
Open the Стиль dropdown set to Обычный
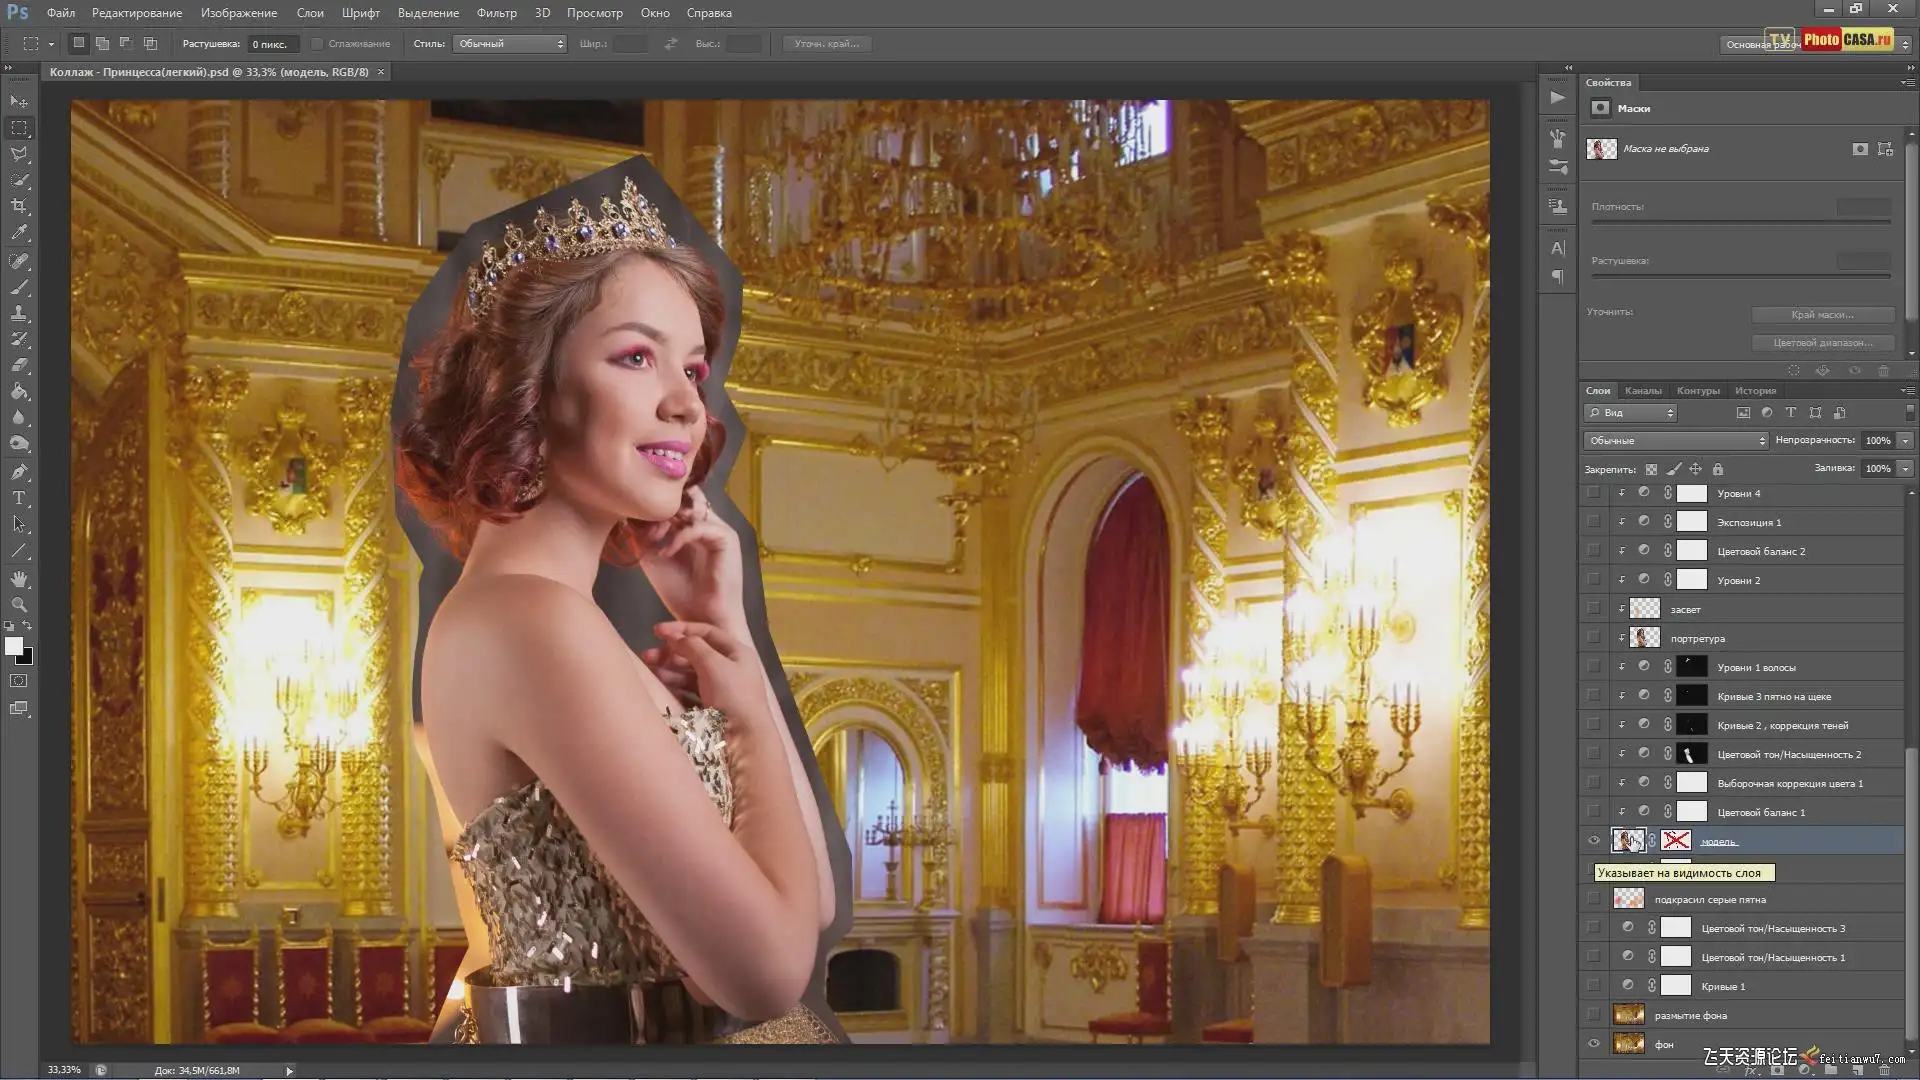coord(510,44)
